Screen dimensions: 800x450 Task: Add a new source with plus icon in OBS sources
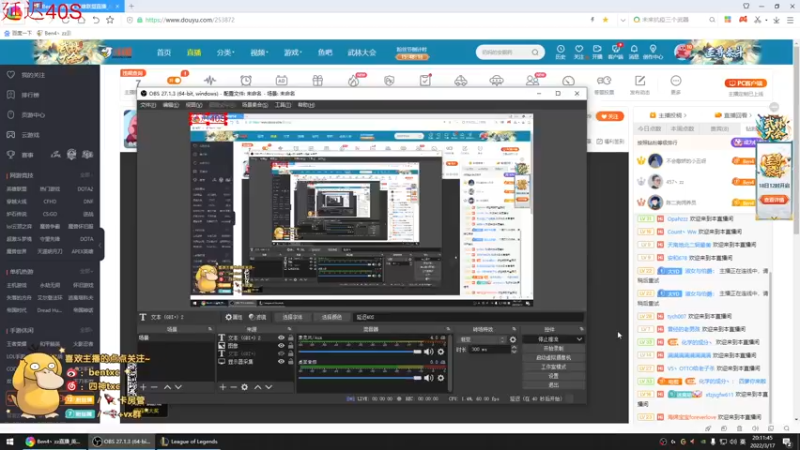pyautogui.click(x=222, y=387)
